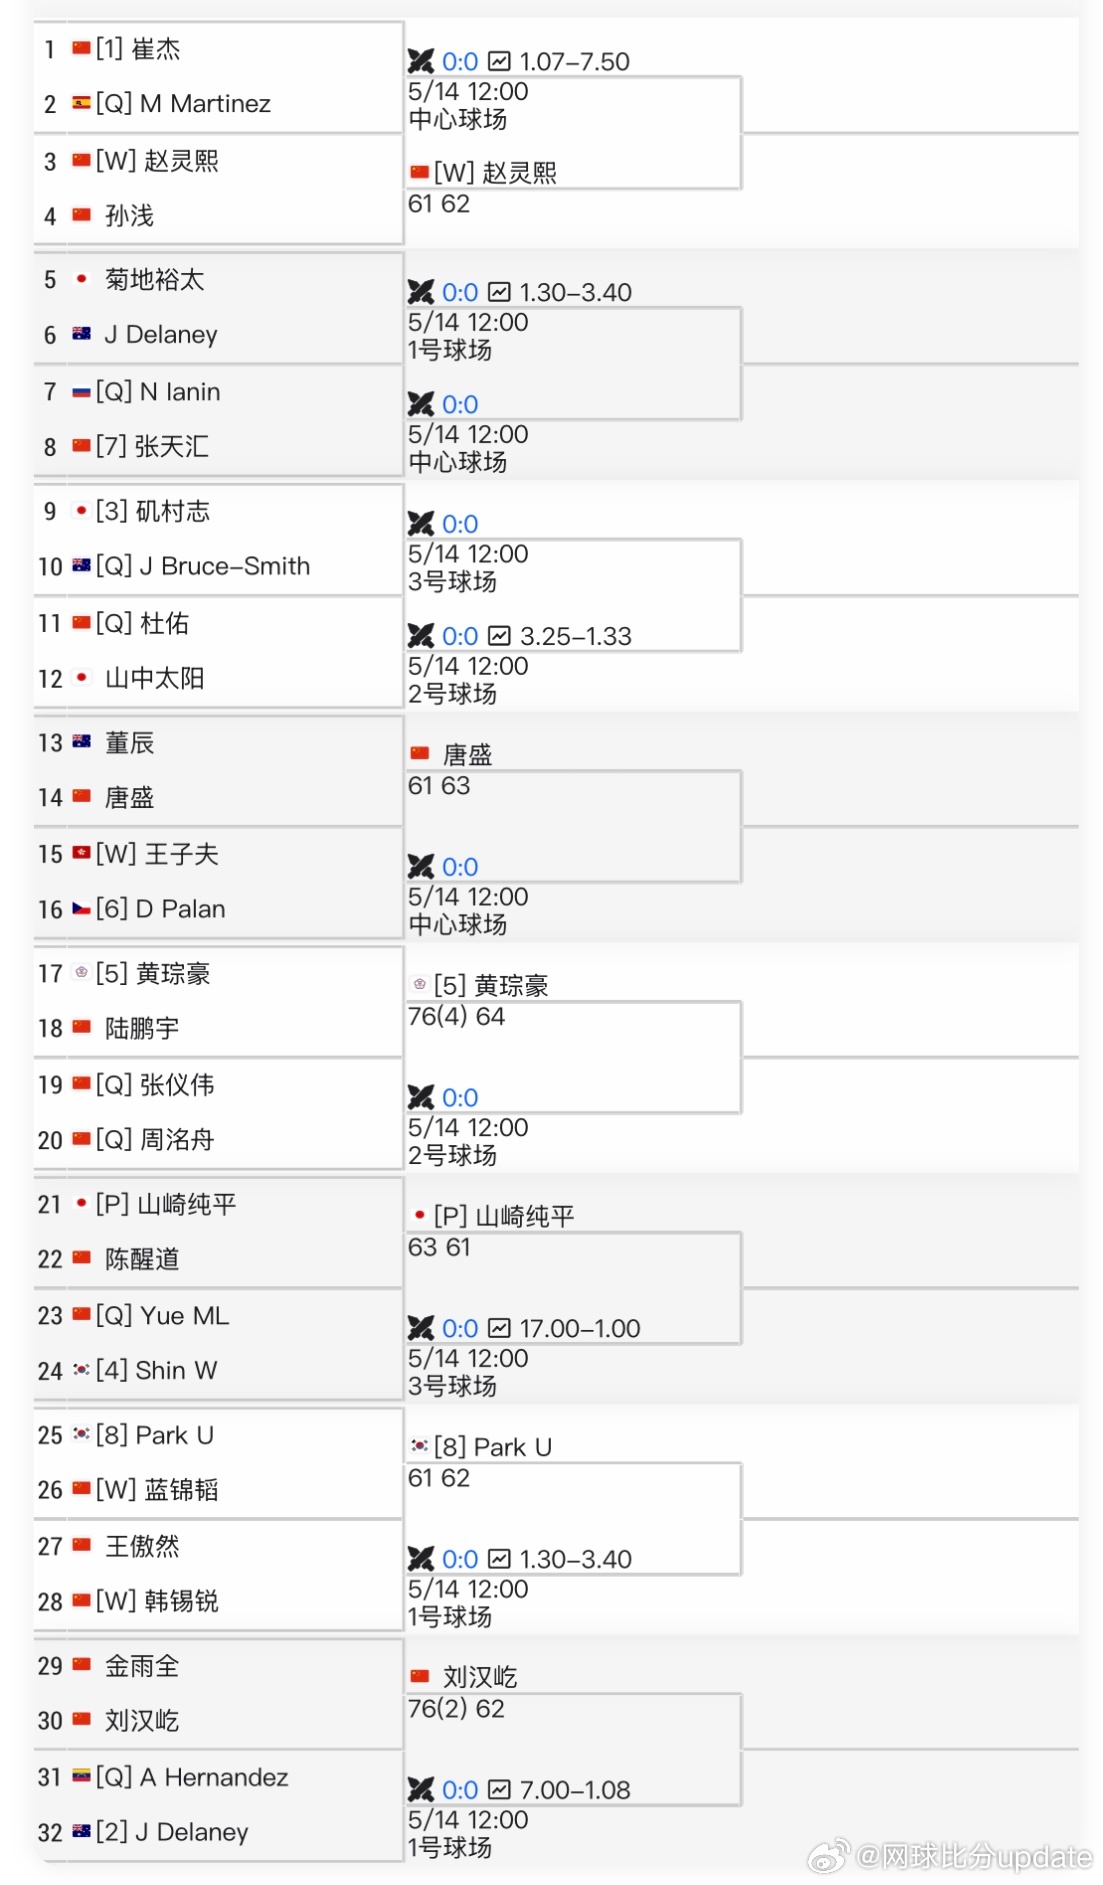Click the crossed rackets icon next to 1.07–7.50
Viewport: 1103px width, 1885px height.
421,61
